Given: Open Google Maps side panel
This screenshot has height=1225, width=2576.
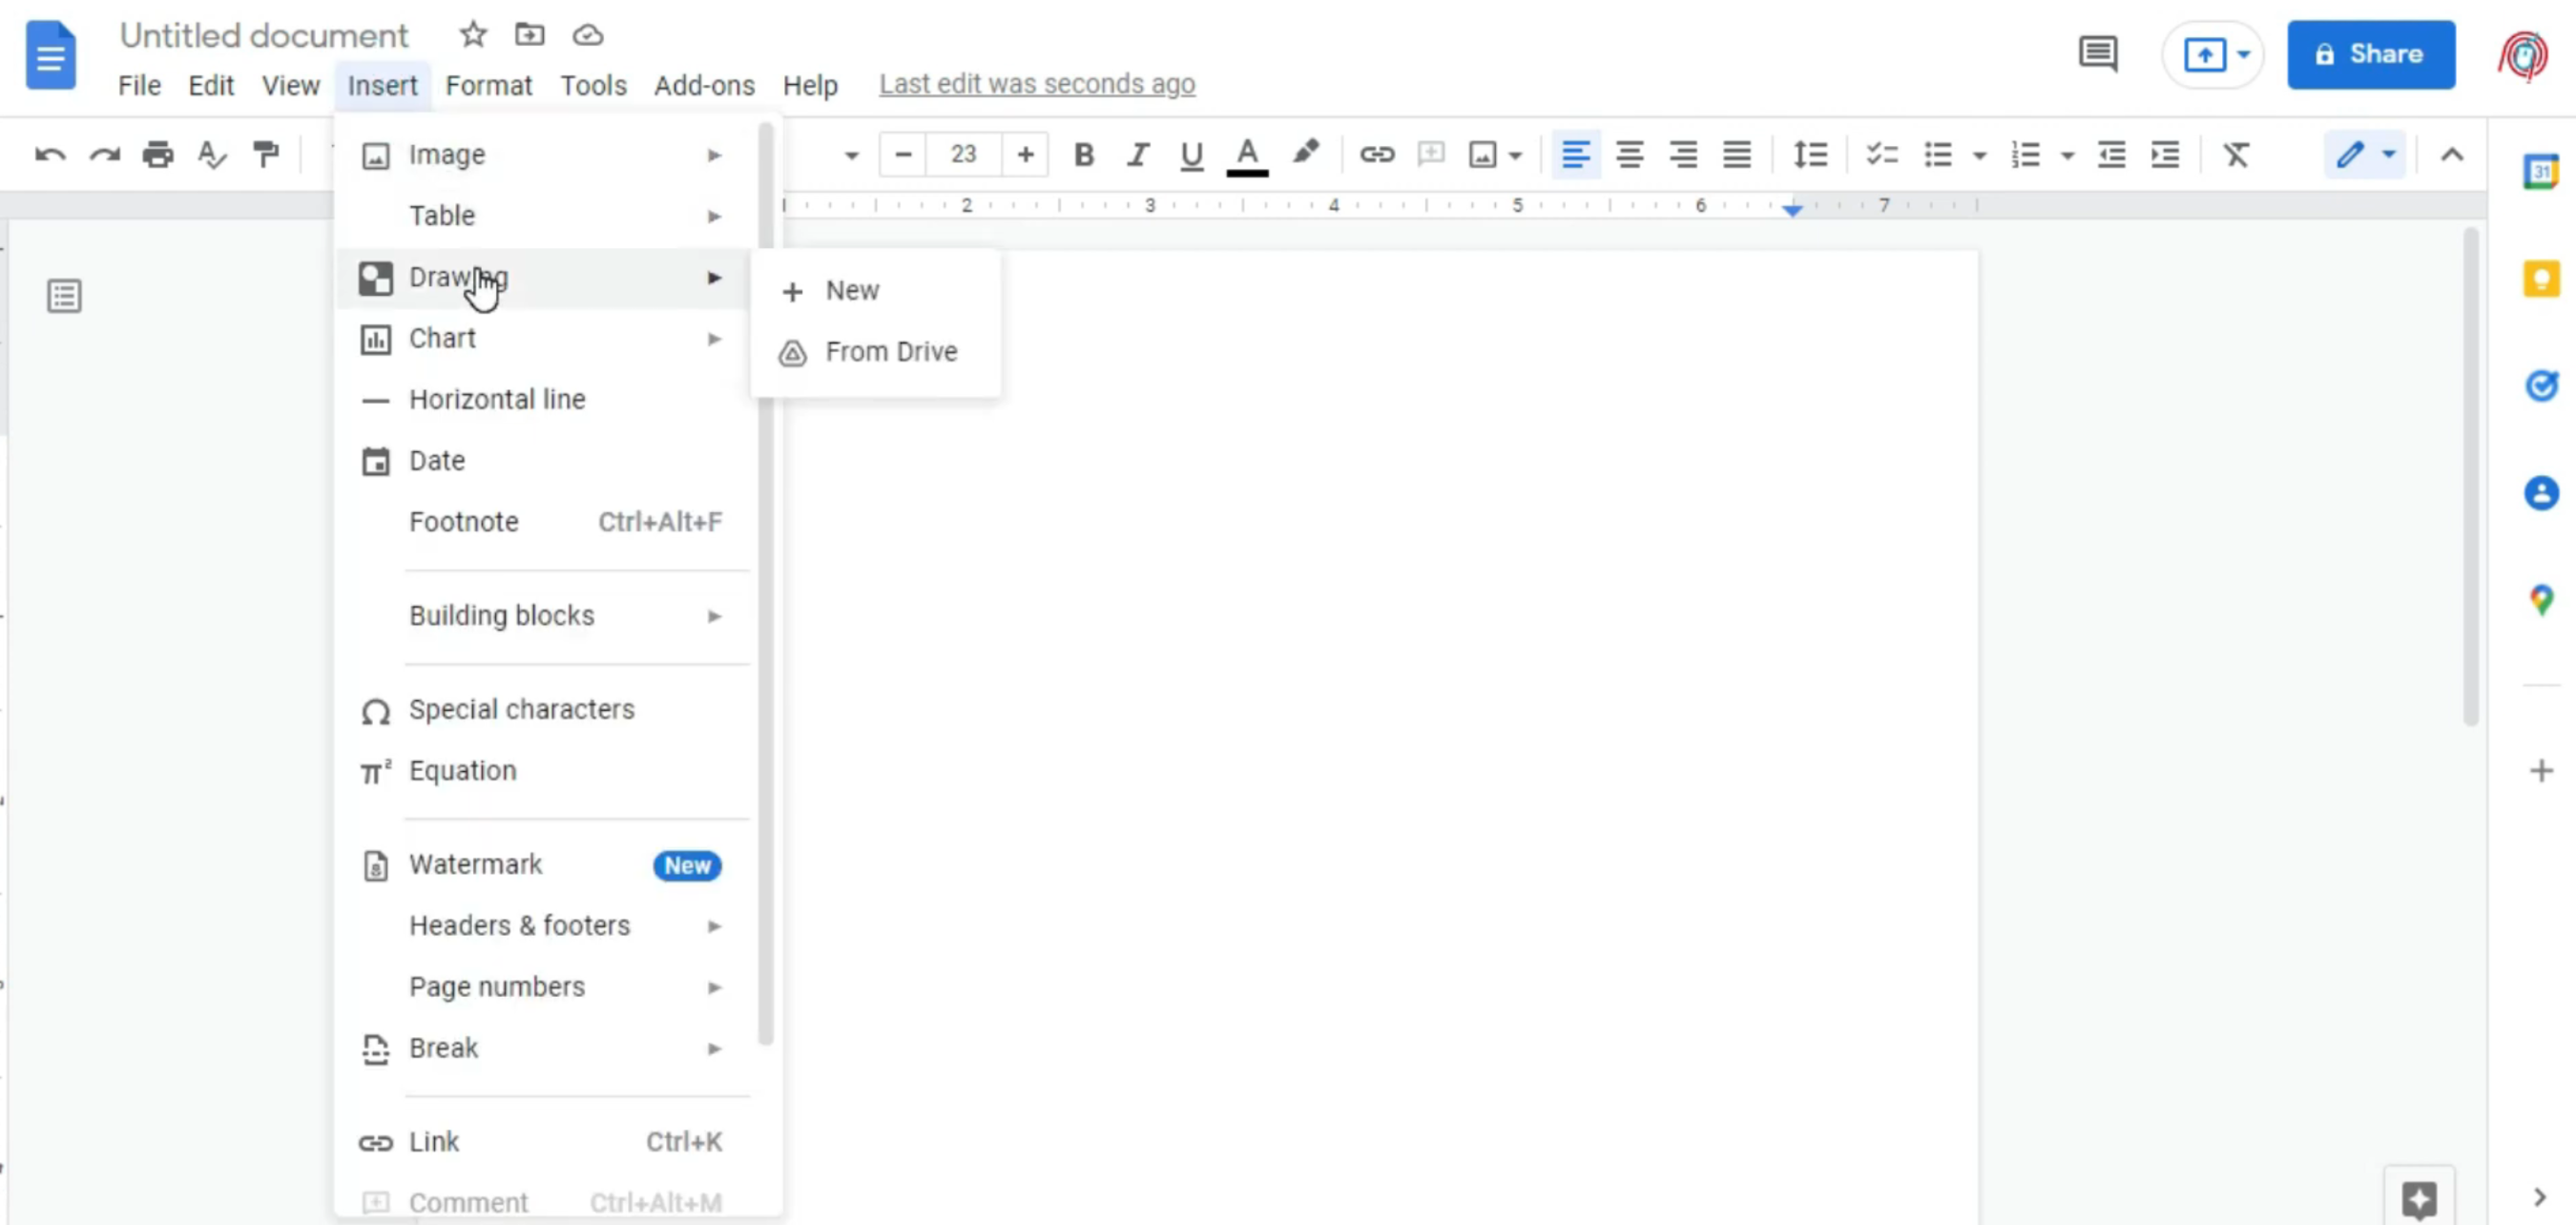Looking at the screenshot, I should pyautogui.click(x=2541, y=600).
